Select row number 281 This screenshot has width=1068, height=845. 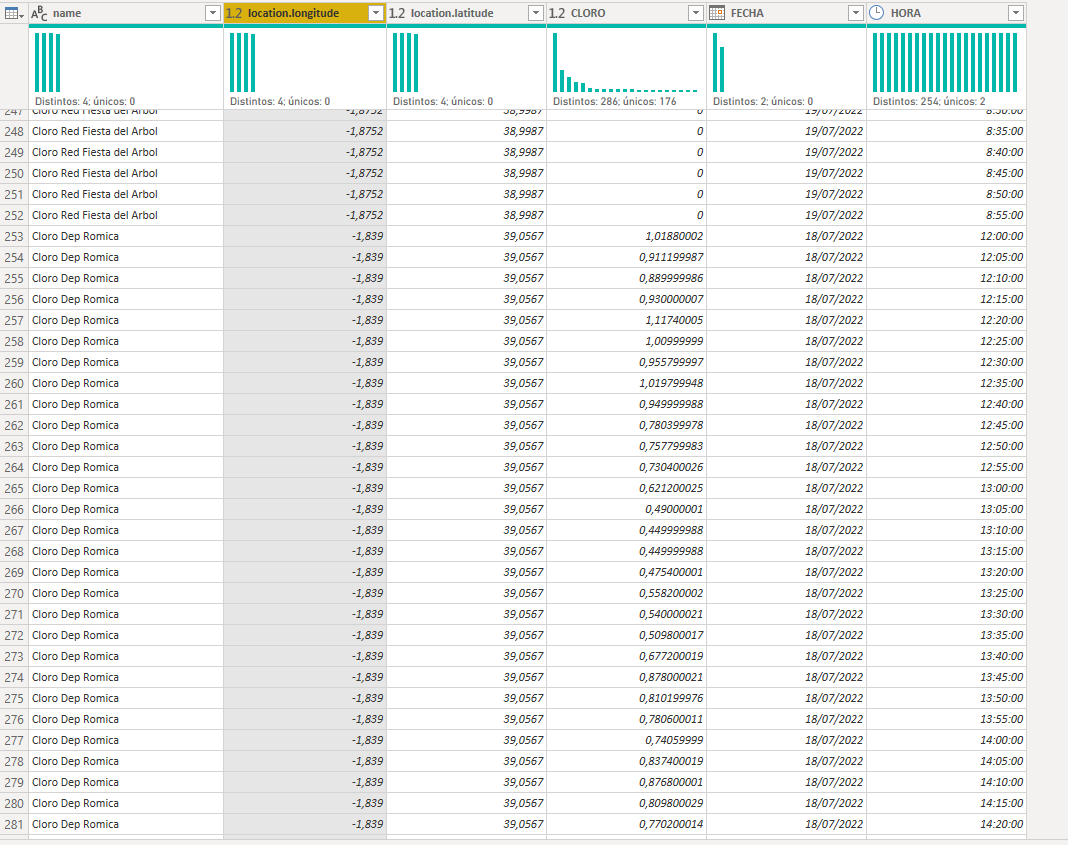click(14, 824)
